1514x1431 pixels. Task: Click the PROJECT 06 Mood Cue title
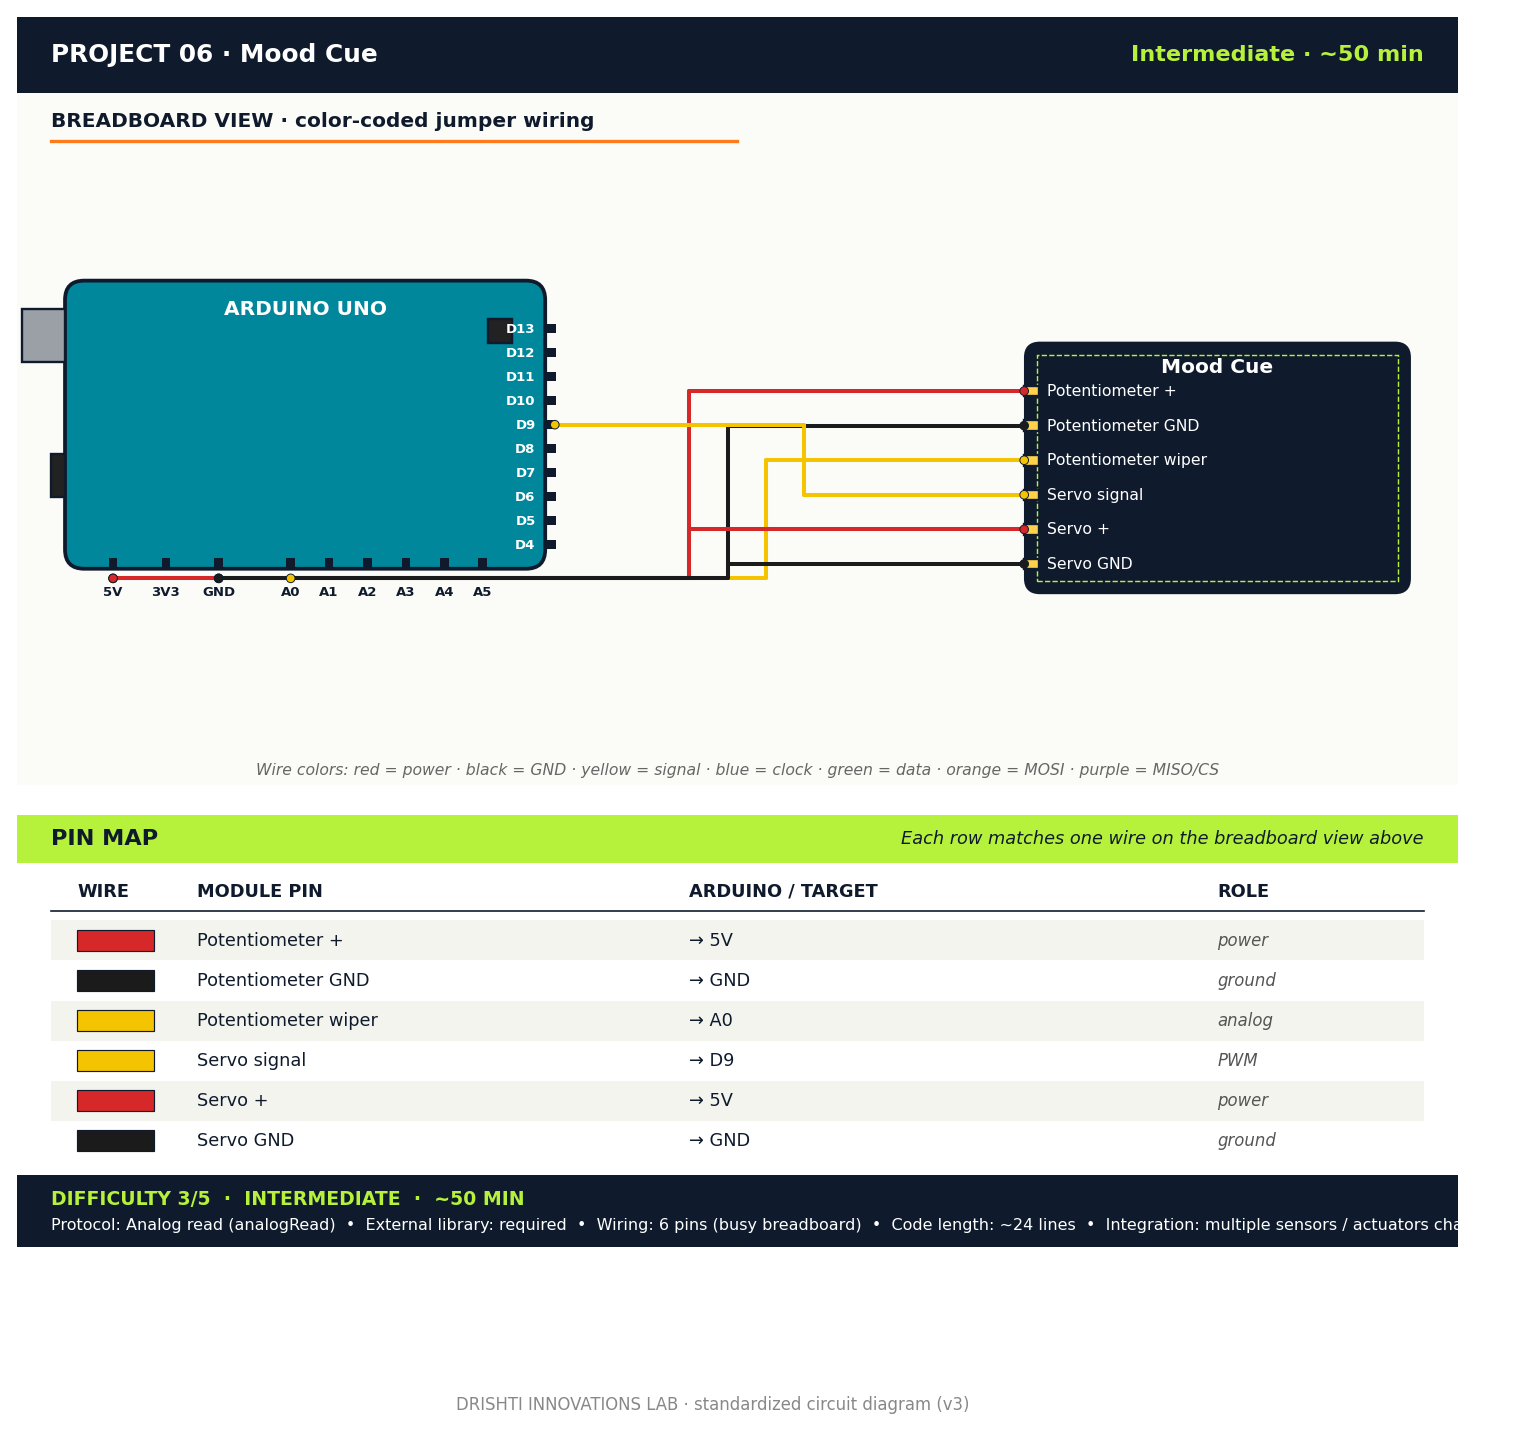point(214,55)
